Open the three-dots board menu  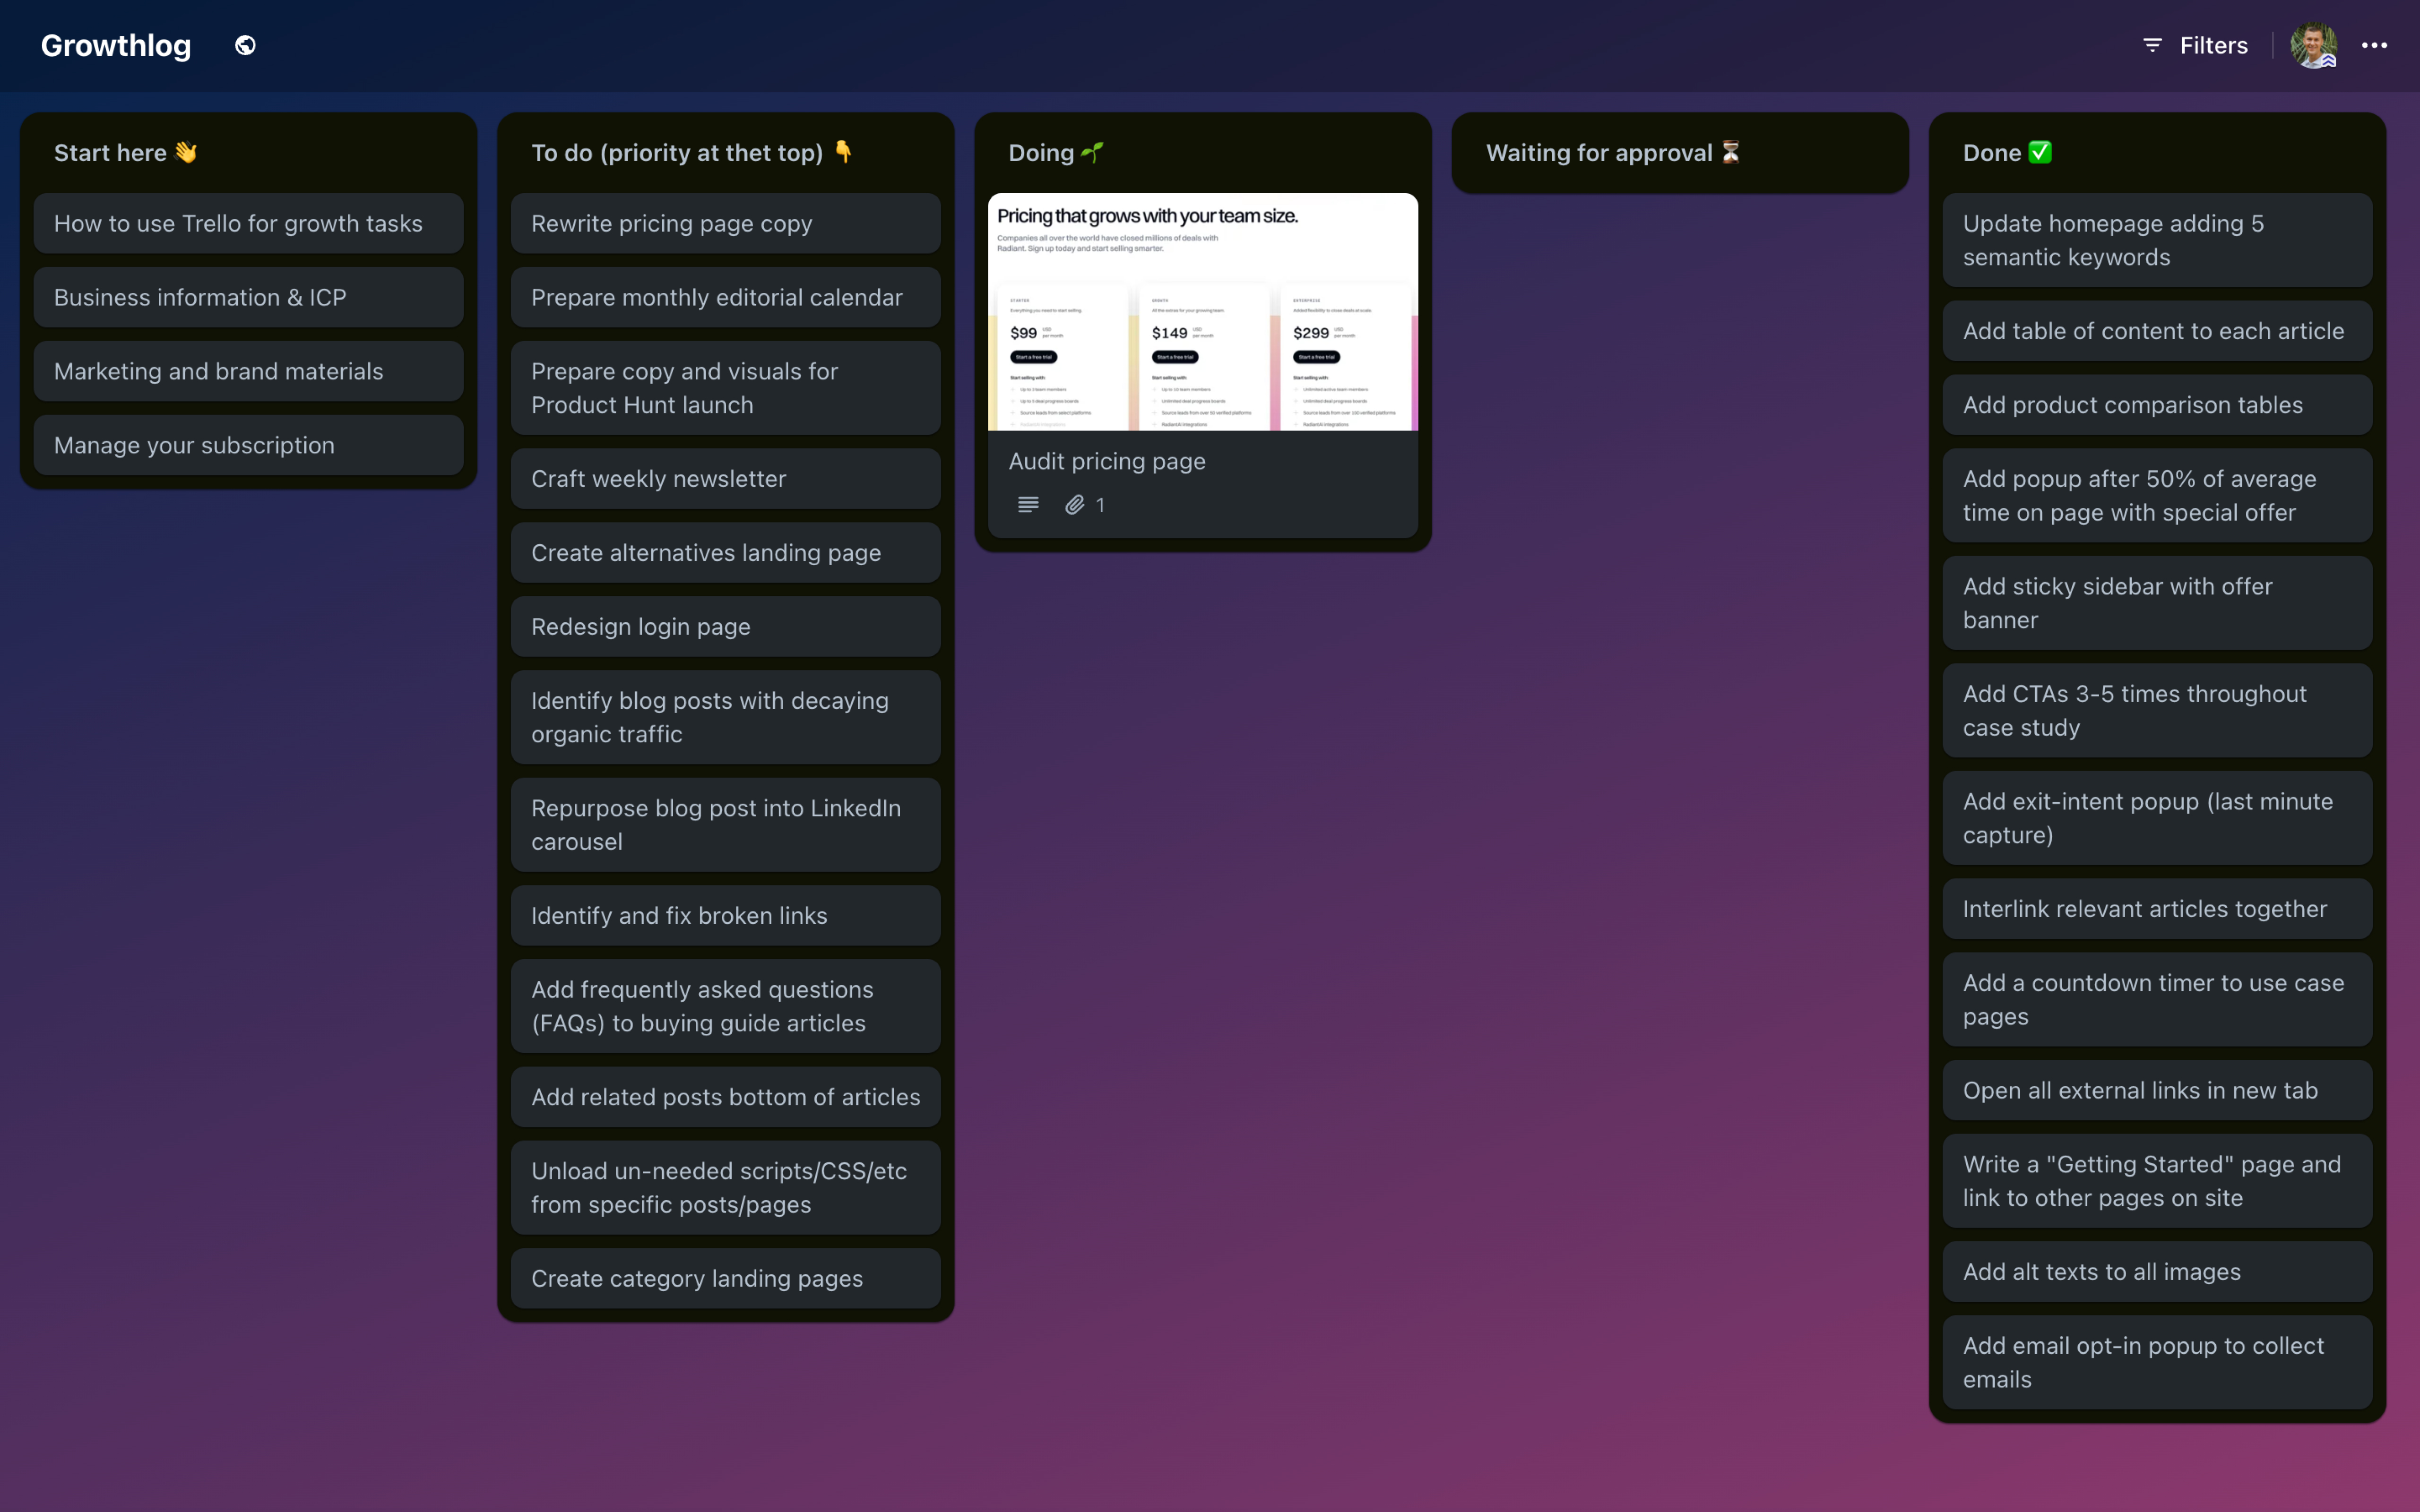coord(2374,45)
